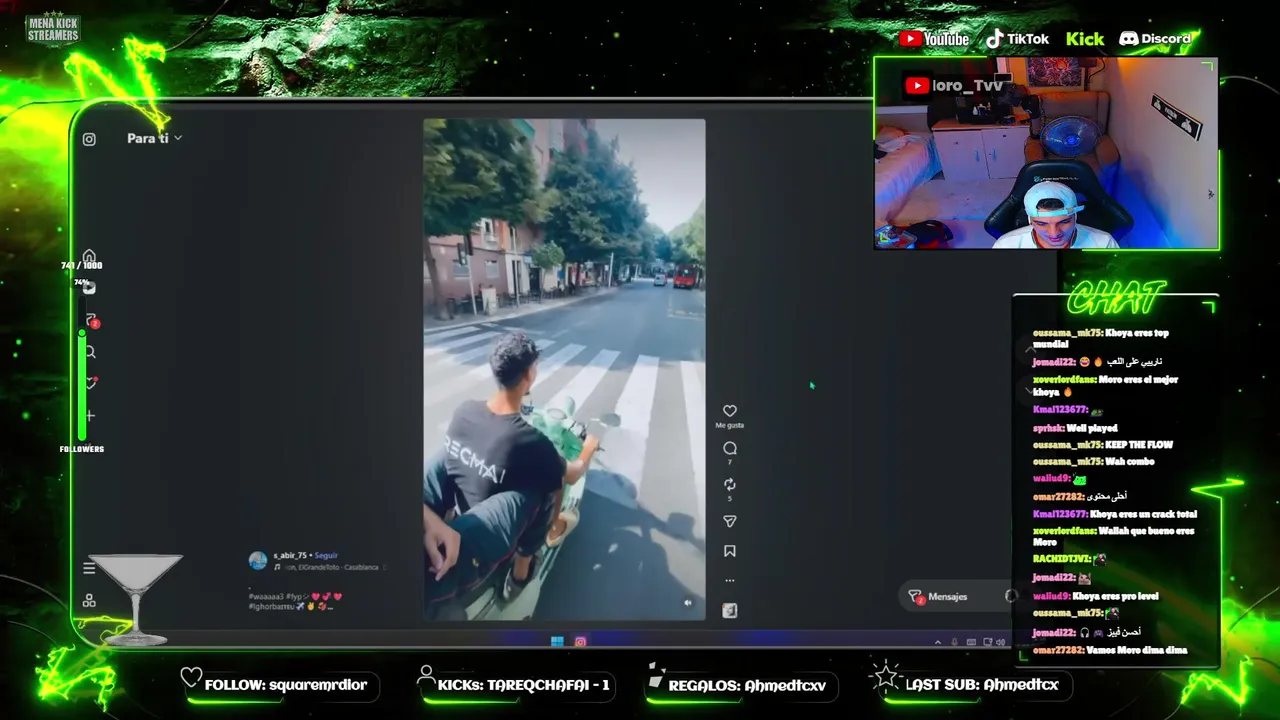The width and height of the screenshot is (1280, 720).
Task: Click the TikTok logo in overlay
Action: [1017, 39]
